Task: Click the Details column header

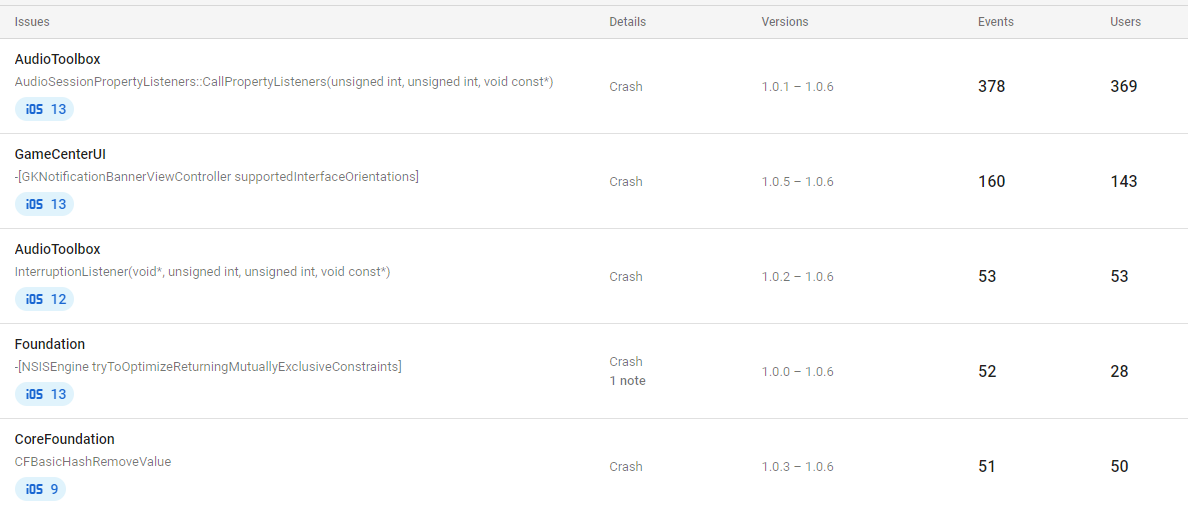Action: pos(627,21)
